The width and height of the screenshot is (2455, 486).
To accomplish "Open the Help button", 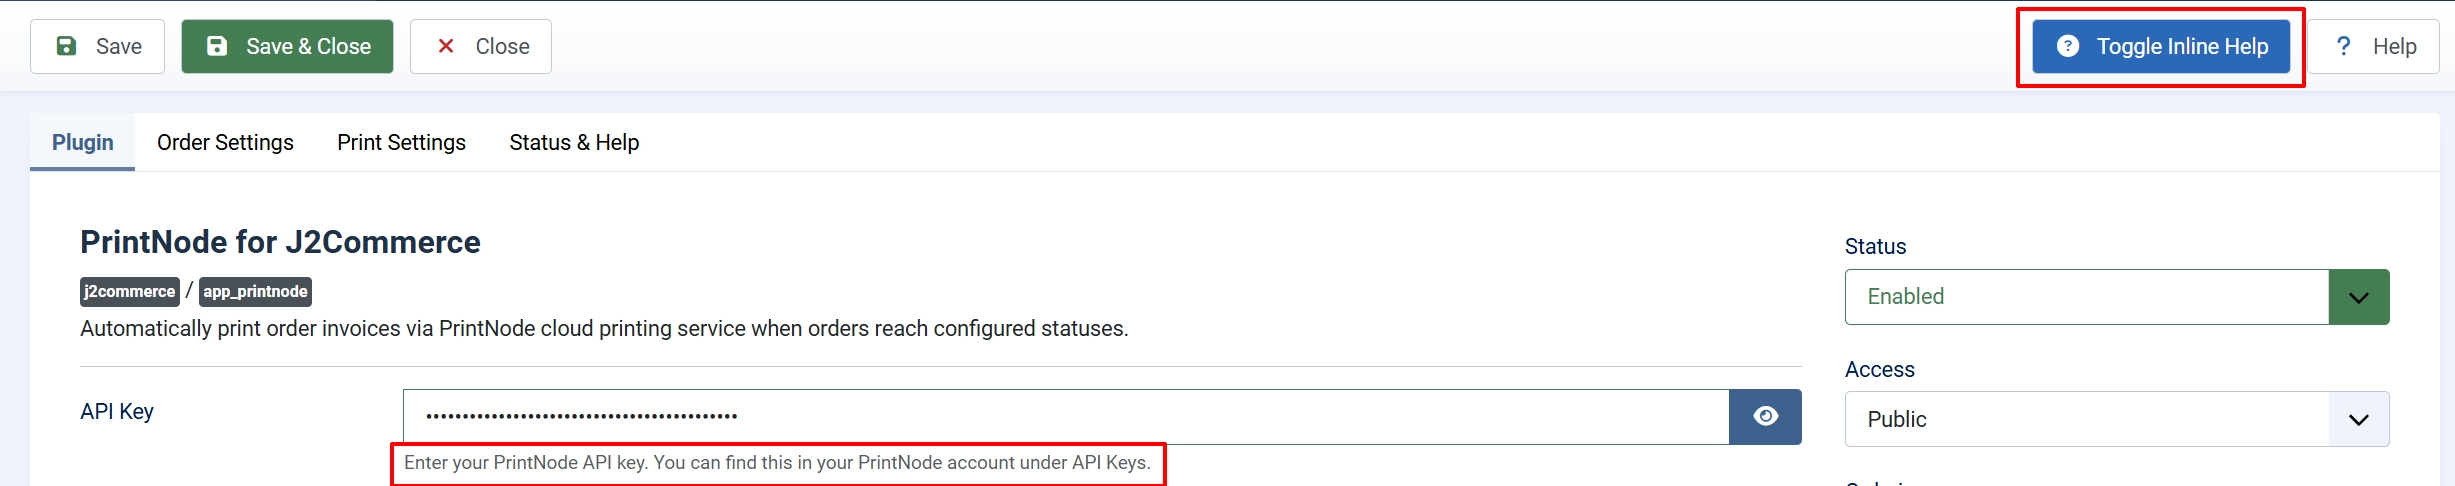I will pyautogui.click(x=2374, y=46).
